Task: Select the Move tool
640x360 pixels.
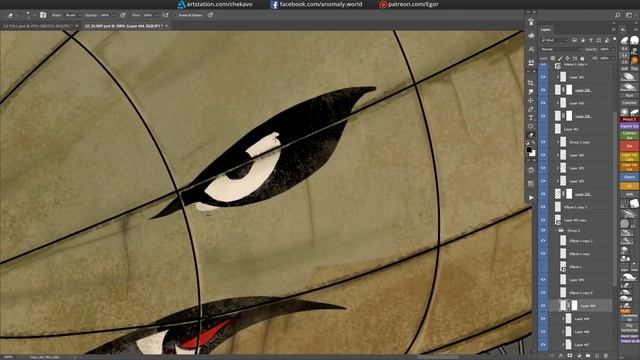Action: pyautogui.click(x=531, y=100)
